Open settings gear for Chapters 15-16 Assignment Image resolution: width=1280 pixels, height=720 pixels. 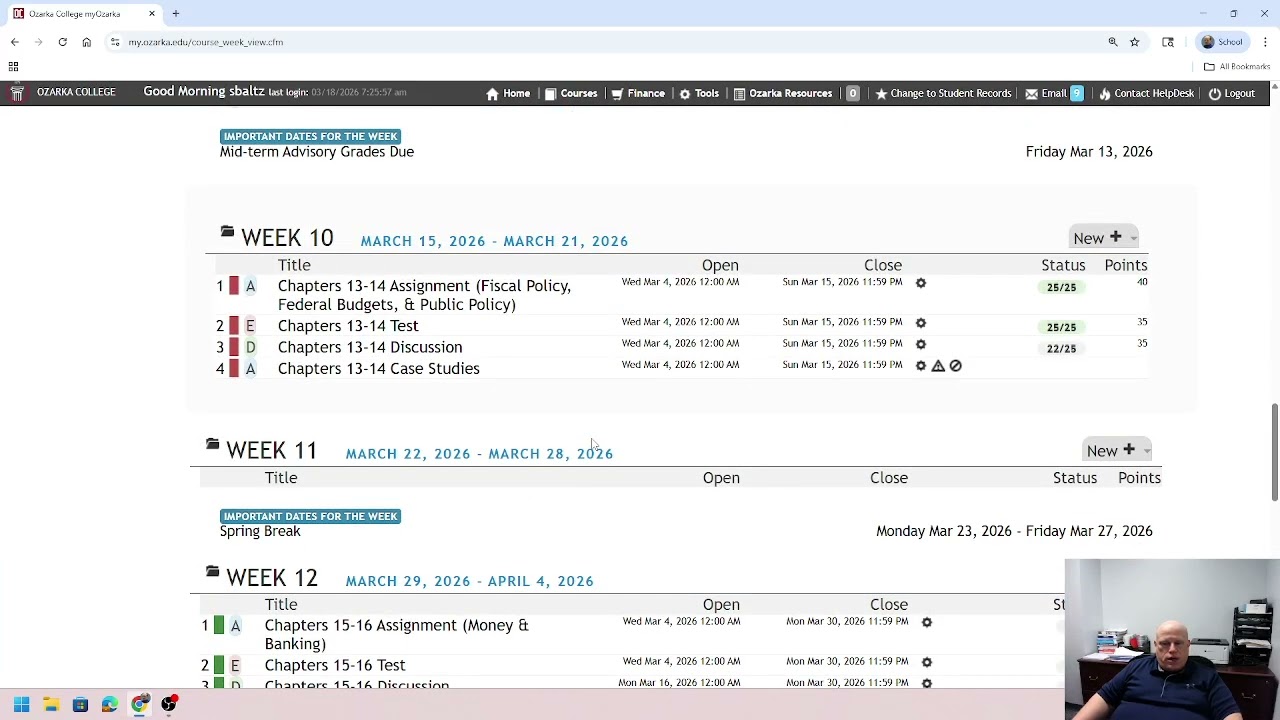[927, 623]
